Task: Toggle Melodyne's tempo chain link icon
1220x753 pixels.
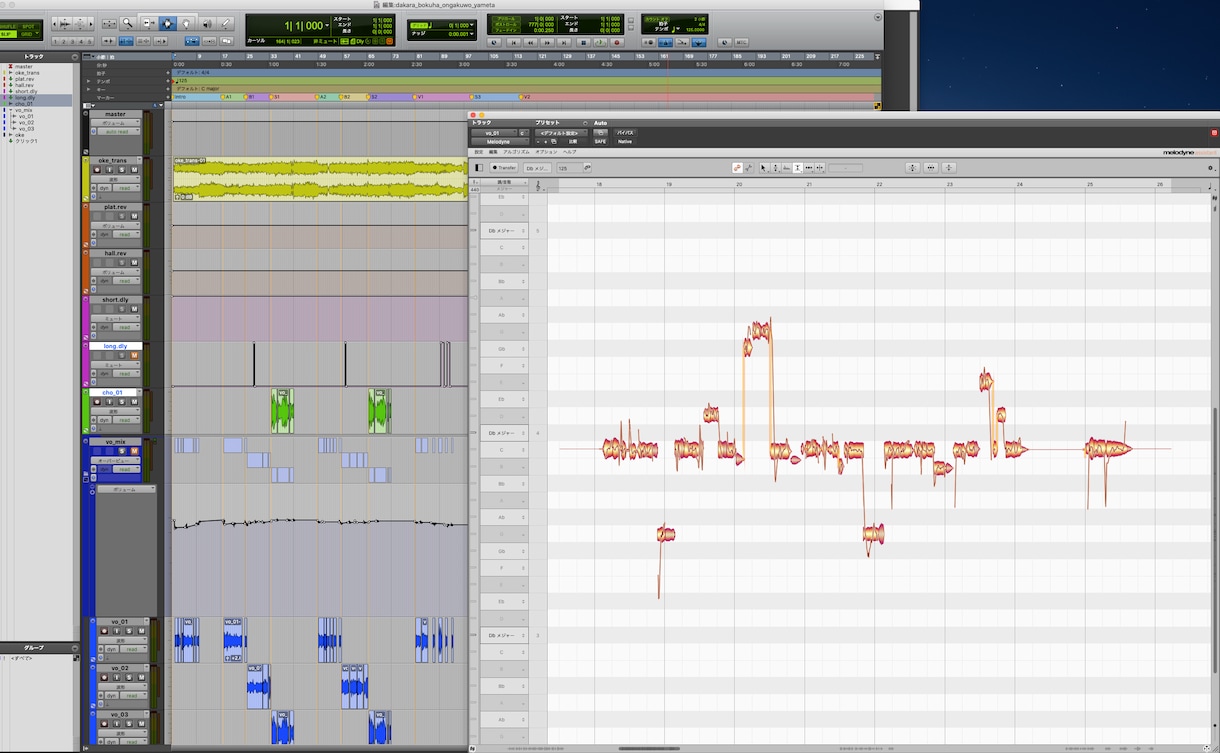Action: click(x=587, y=168)
